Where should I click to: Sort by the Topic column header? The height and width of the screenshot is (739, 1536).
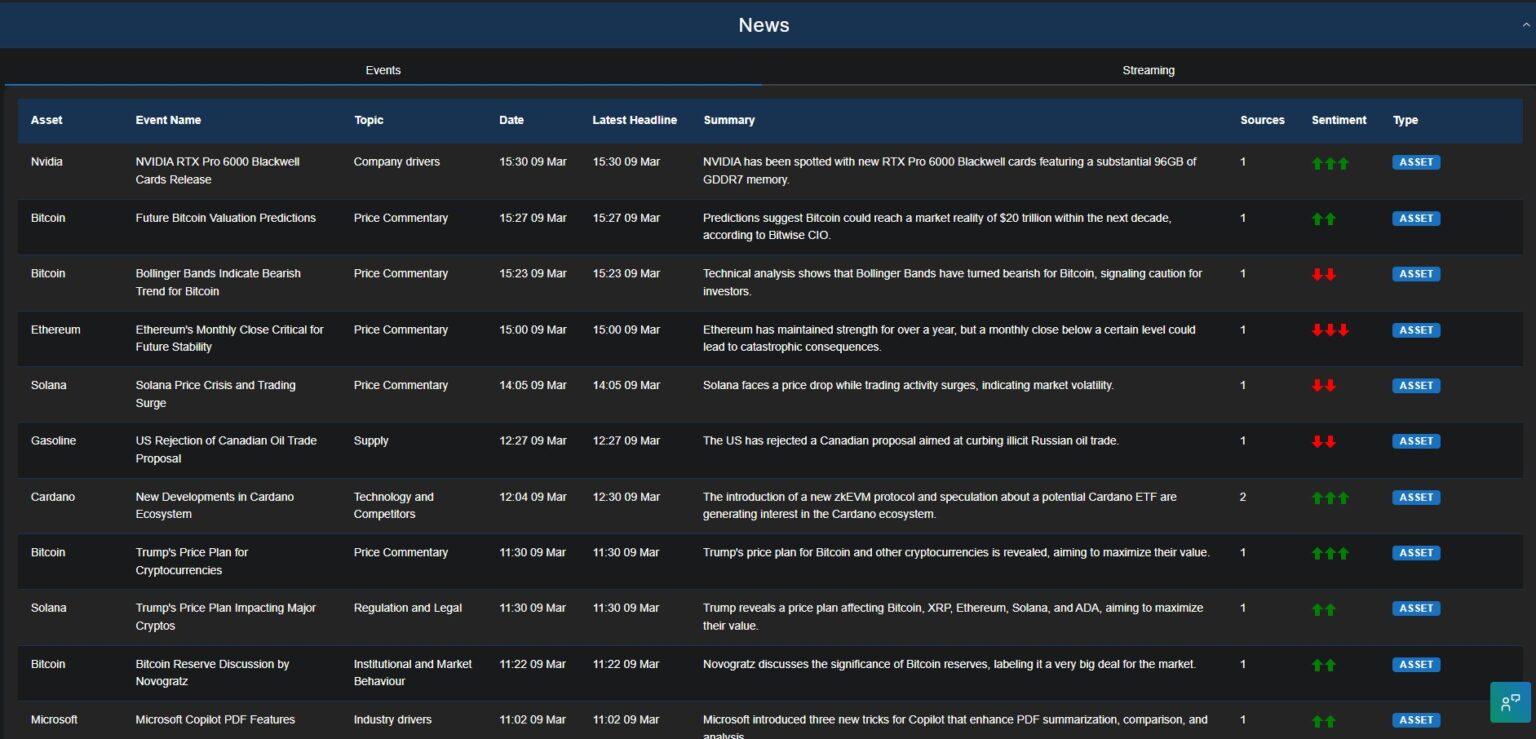(x=368, y=120)
